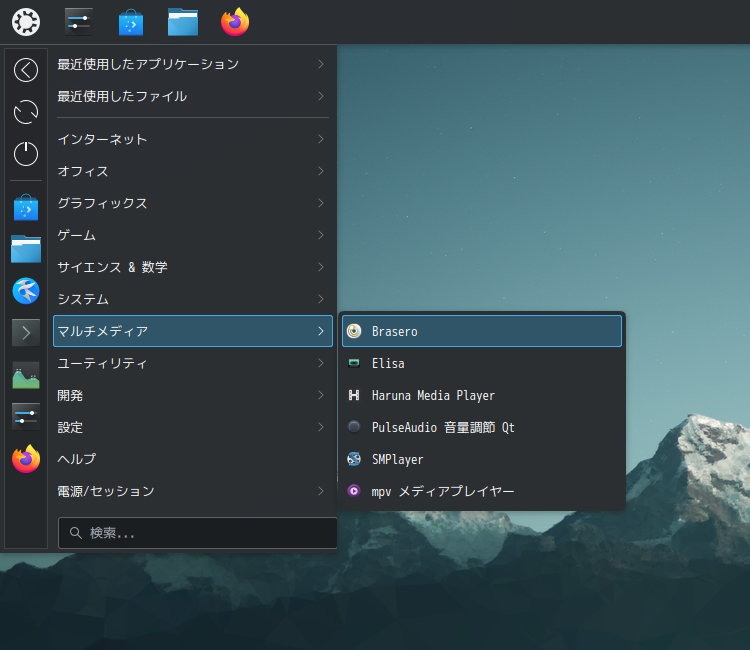Click the 検索 search field
The image size is (750, 650).
pyautogui.click(x=198, y=532)
